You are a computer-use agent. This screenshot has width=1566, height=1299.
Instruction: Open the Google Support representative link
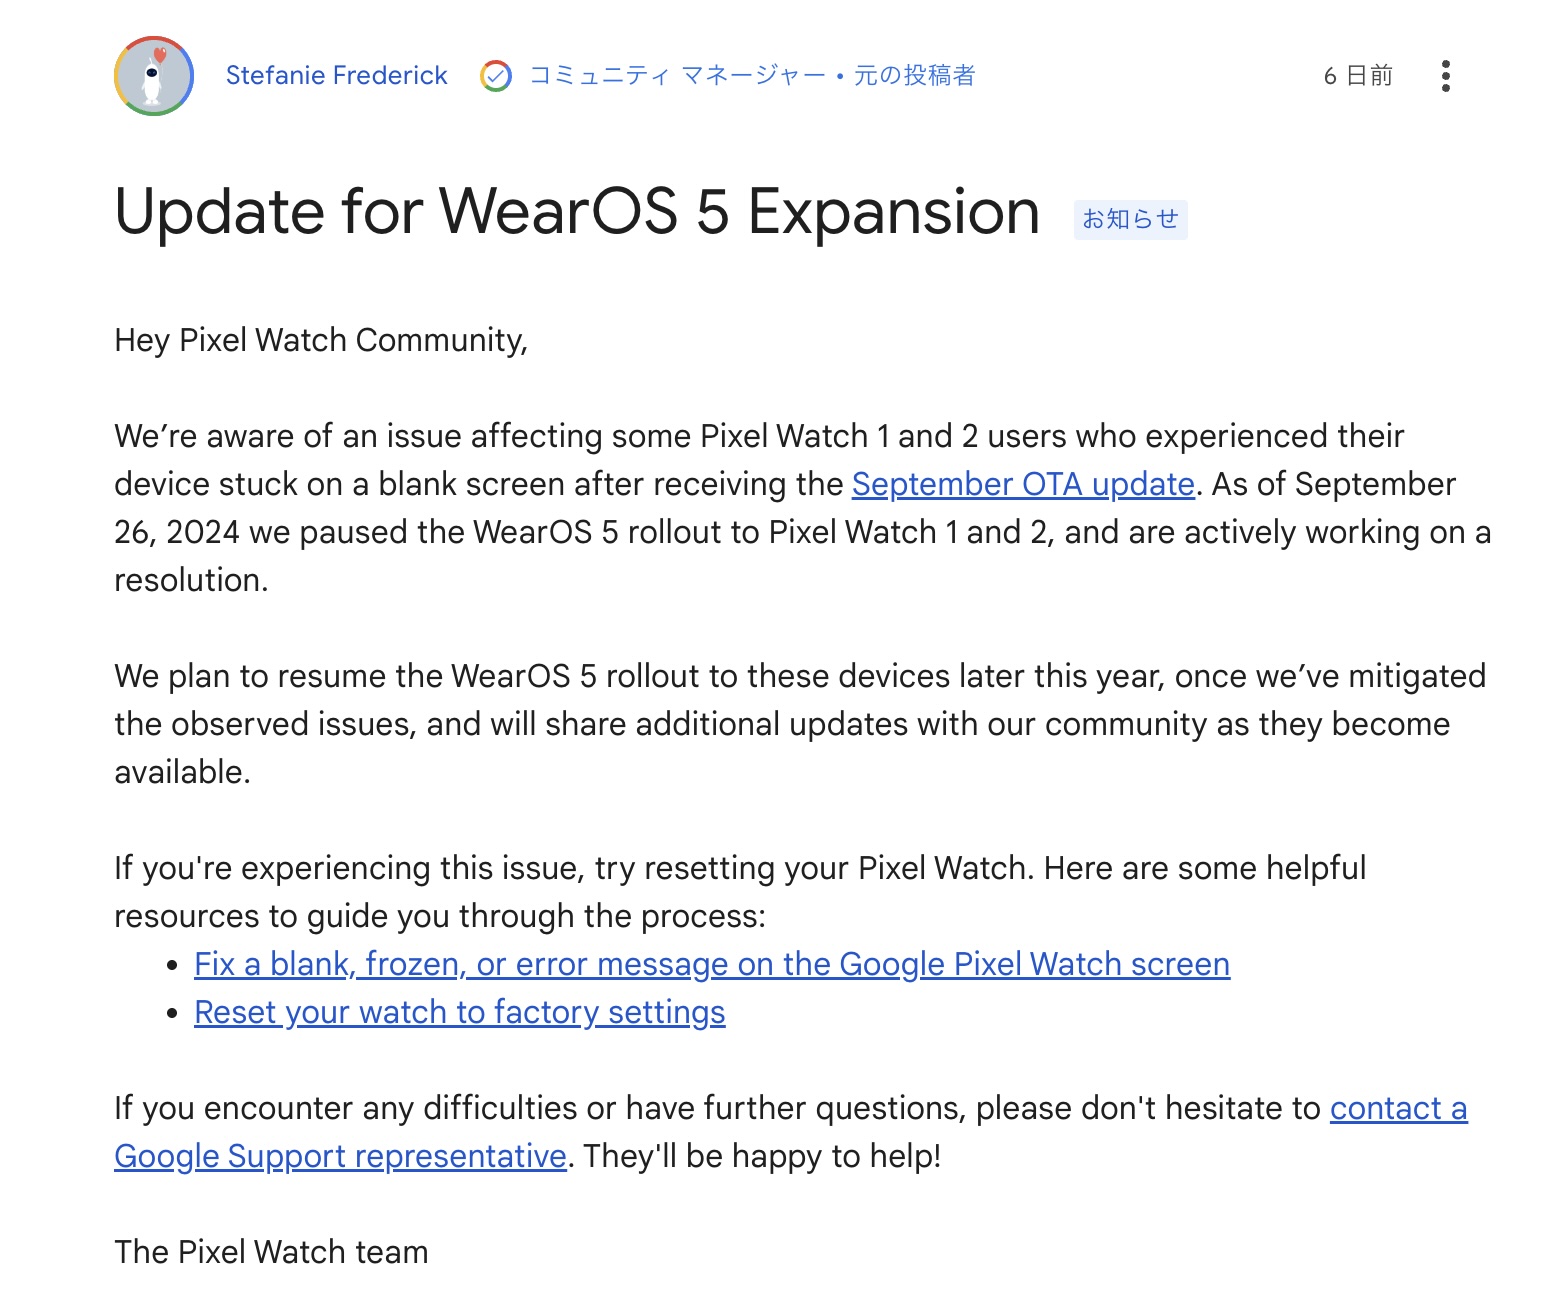point(341,1156)
